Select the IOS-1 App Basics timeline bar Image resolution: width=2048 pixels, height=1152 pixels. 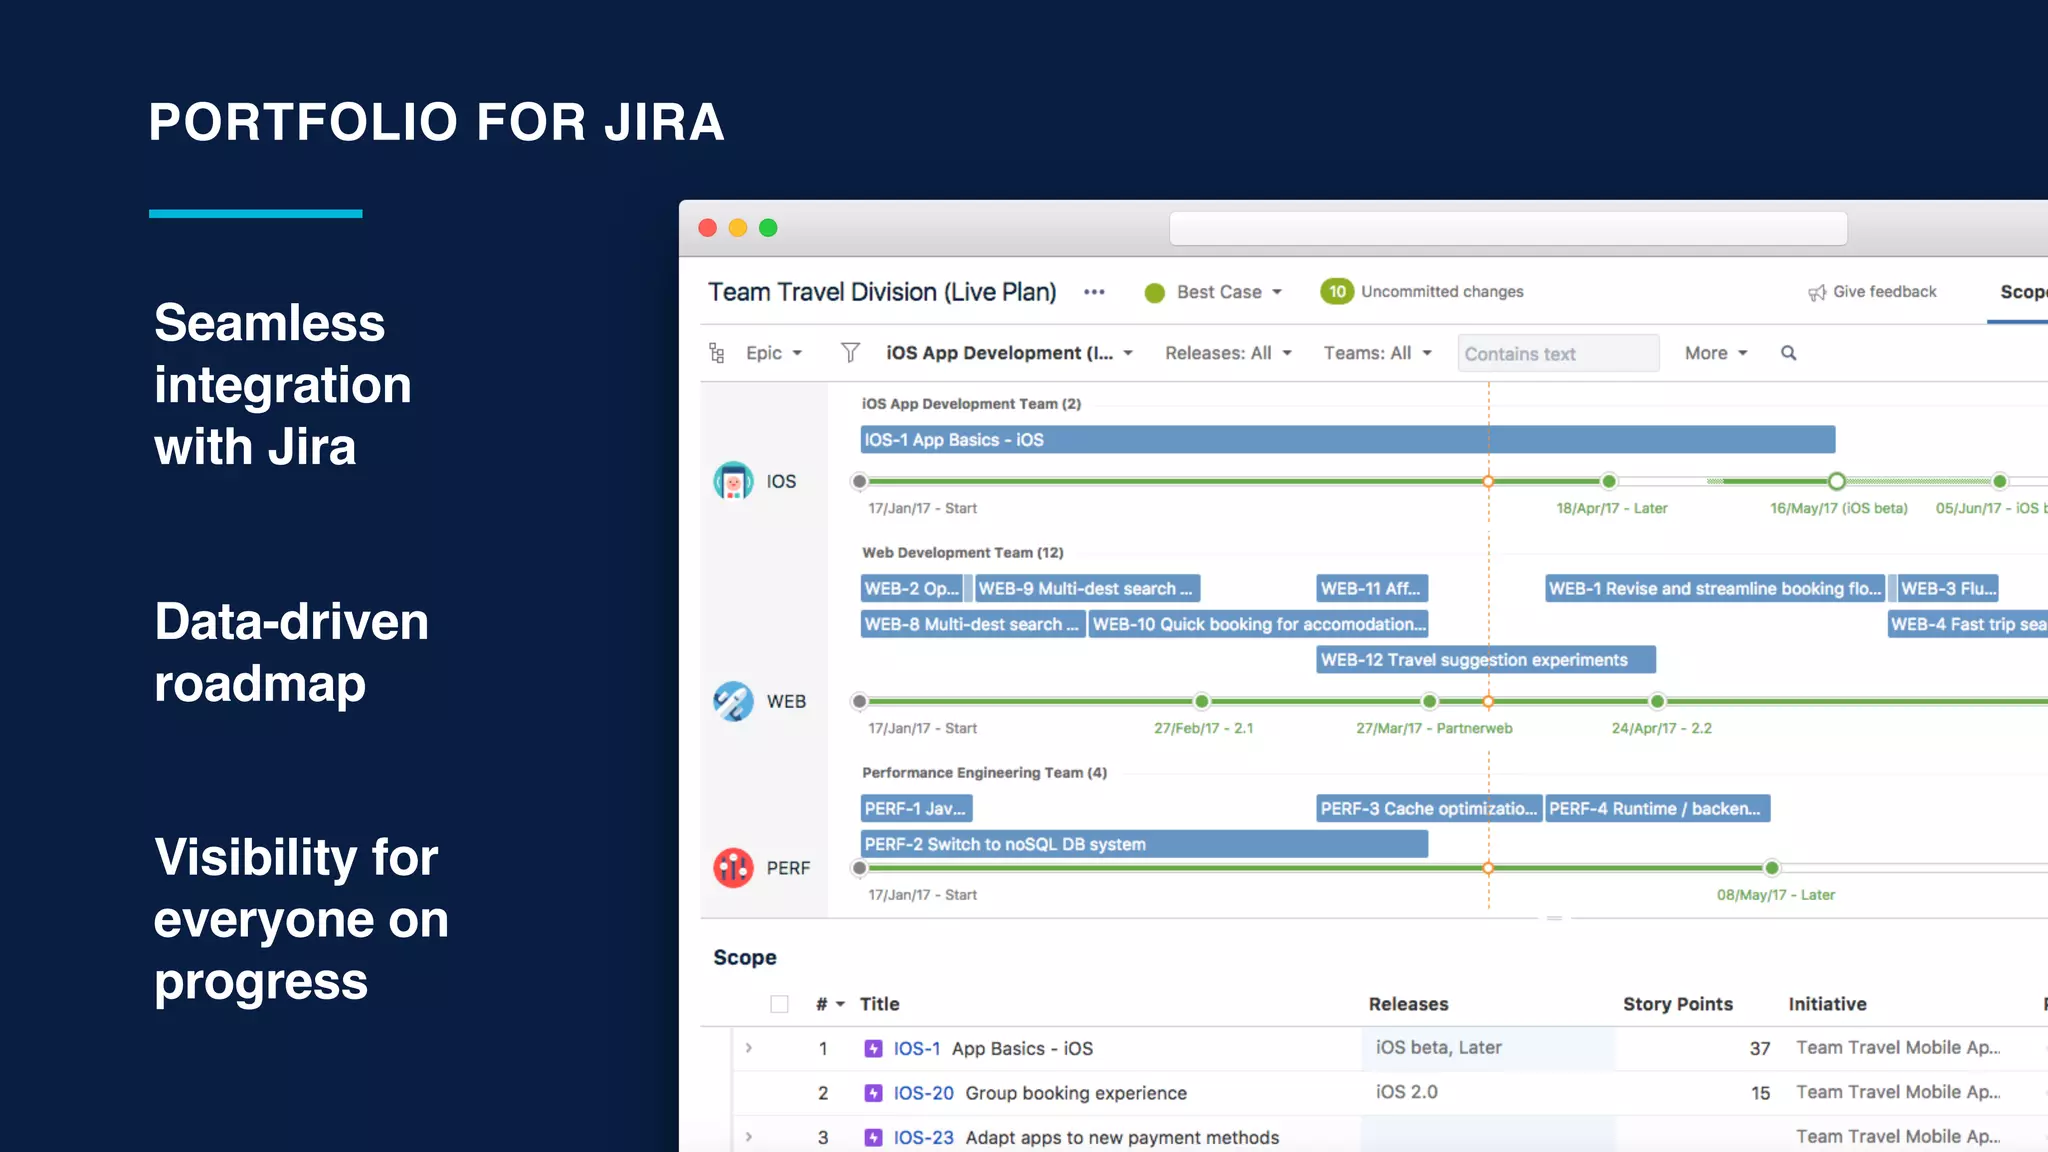click(1347, 440)
